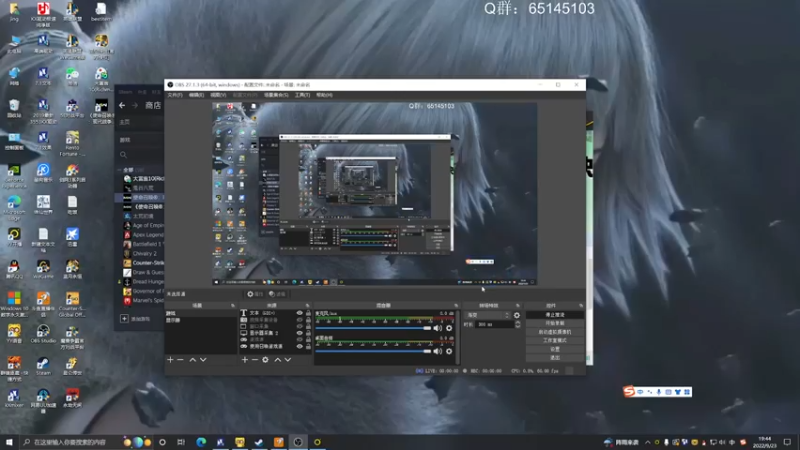800x450 pixels.
Task: Lock the 视频采集设备 source
Action: pos(308,320)
